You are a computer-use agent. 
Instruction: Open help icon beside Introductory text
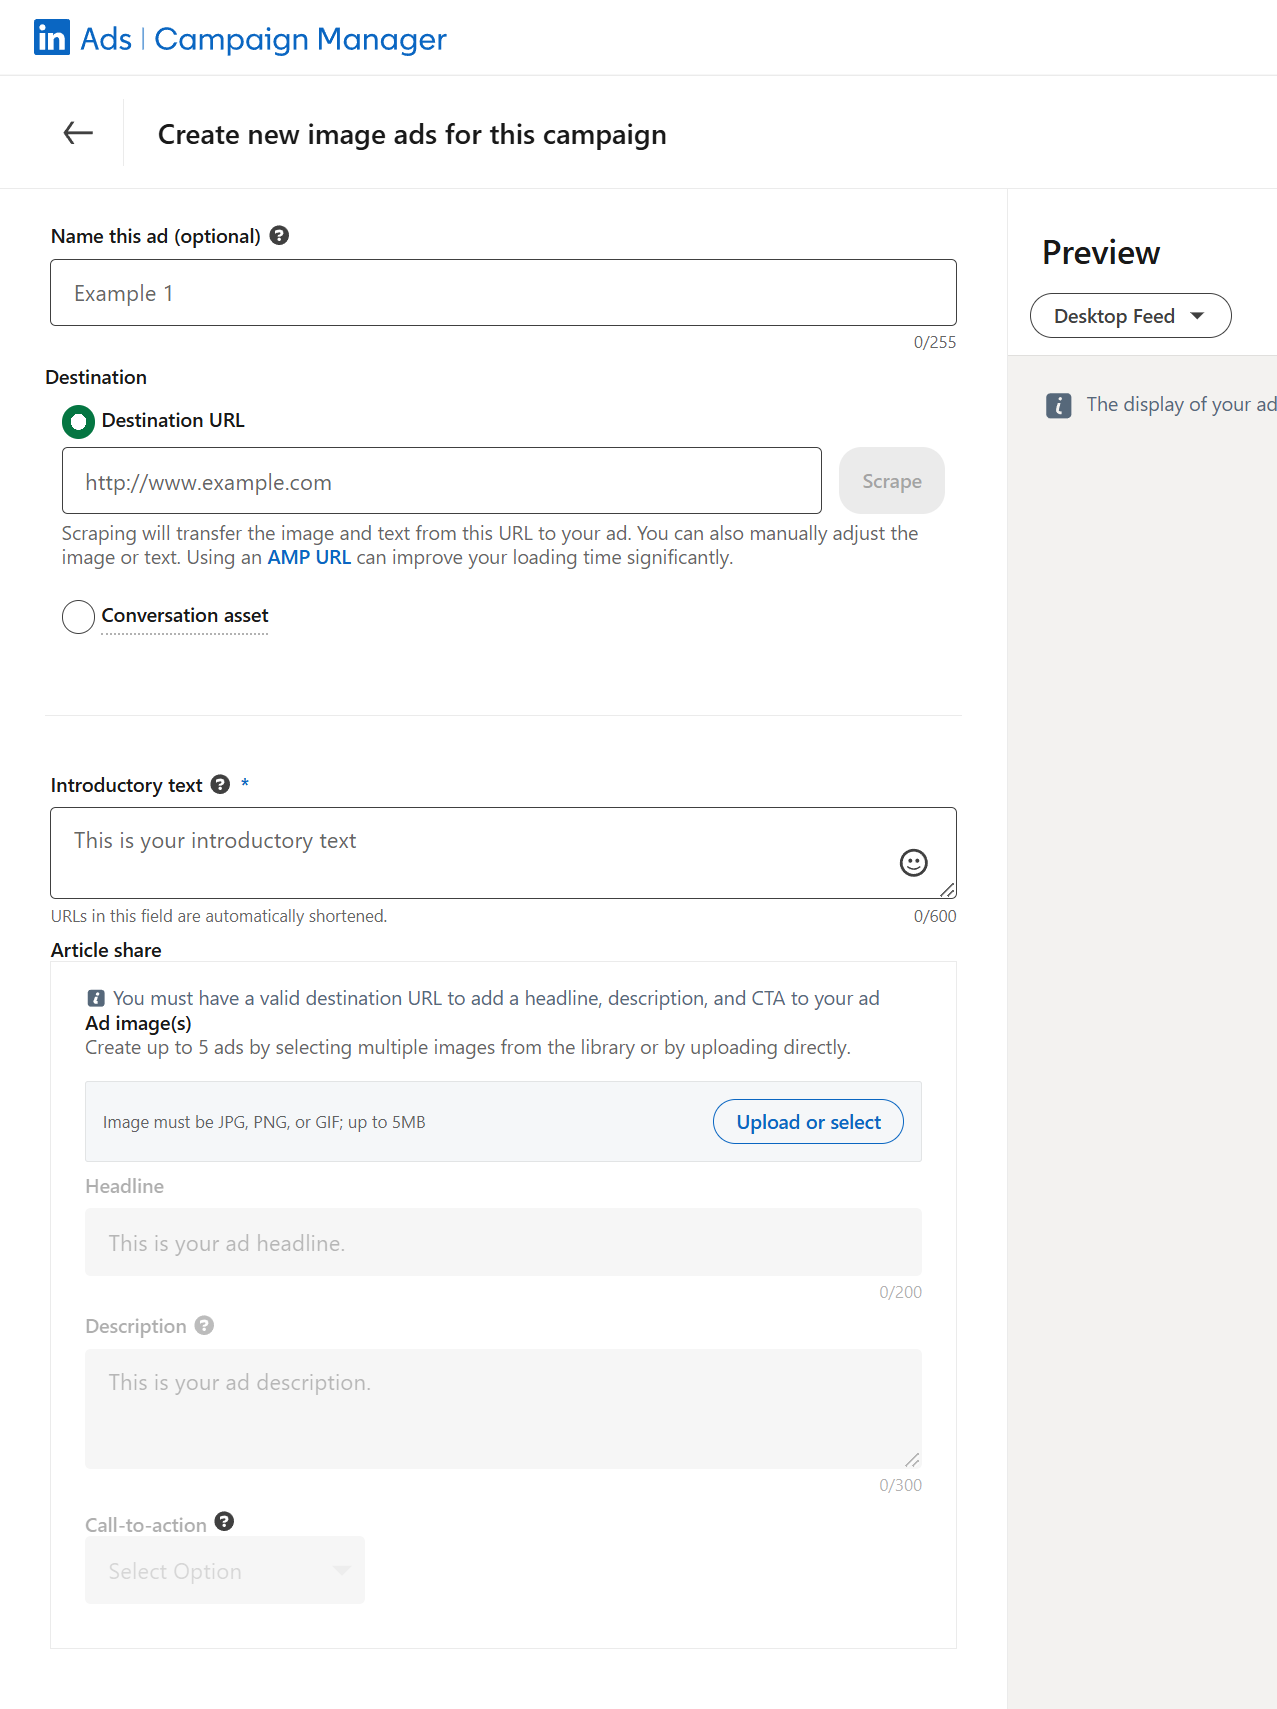221,784
